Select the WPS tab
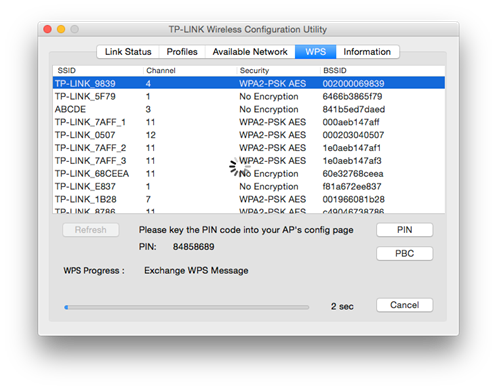The width and height of the screenshot is (497, 390). coord(315,52)
